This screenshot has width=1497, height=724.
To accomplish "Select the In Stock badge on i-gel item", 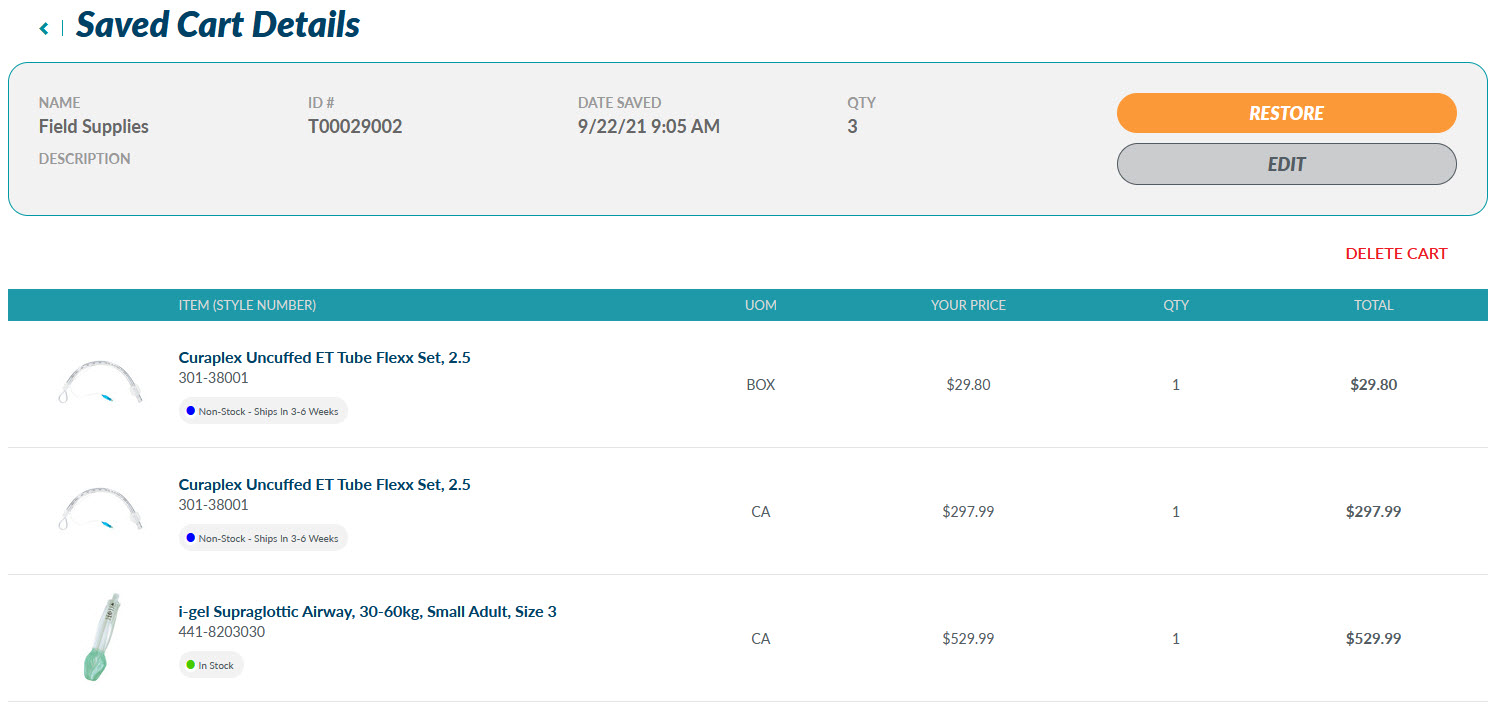I will (x=211, y=665).
